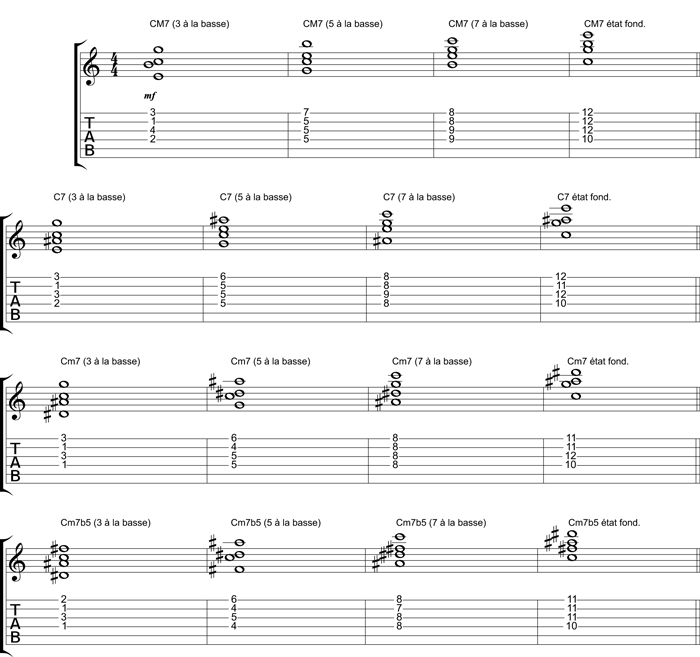Image resolution: width=700 pixels, height=657 pixels.
Task: Click the Cm7 (7 à la basse) label
Action: (432, 362)
